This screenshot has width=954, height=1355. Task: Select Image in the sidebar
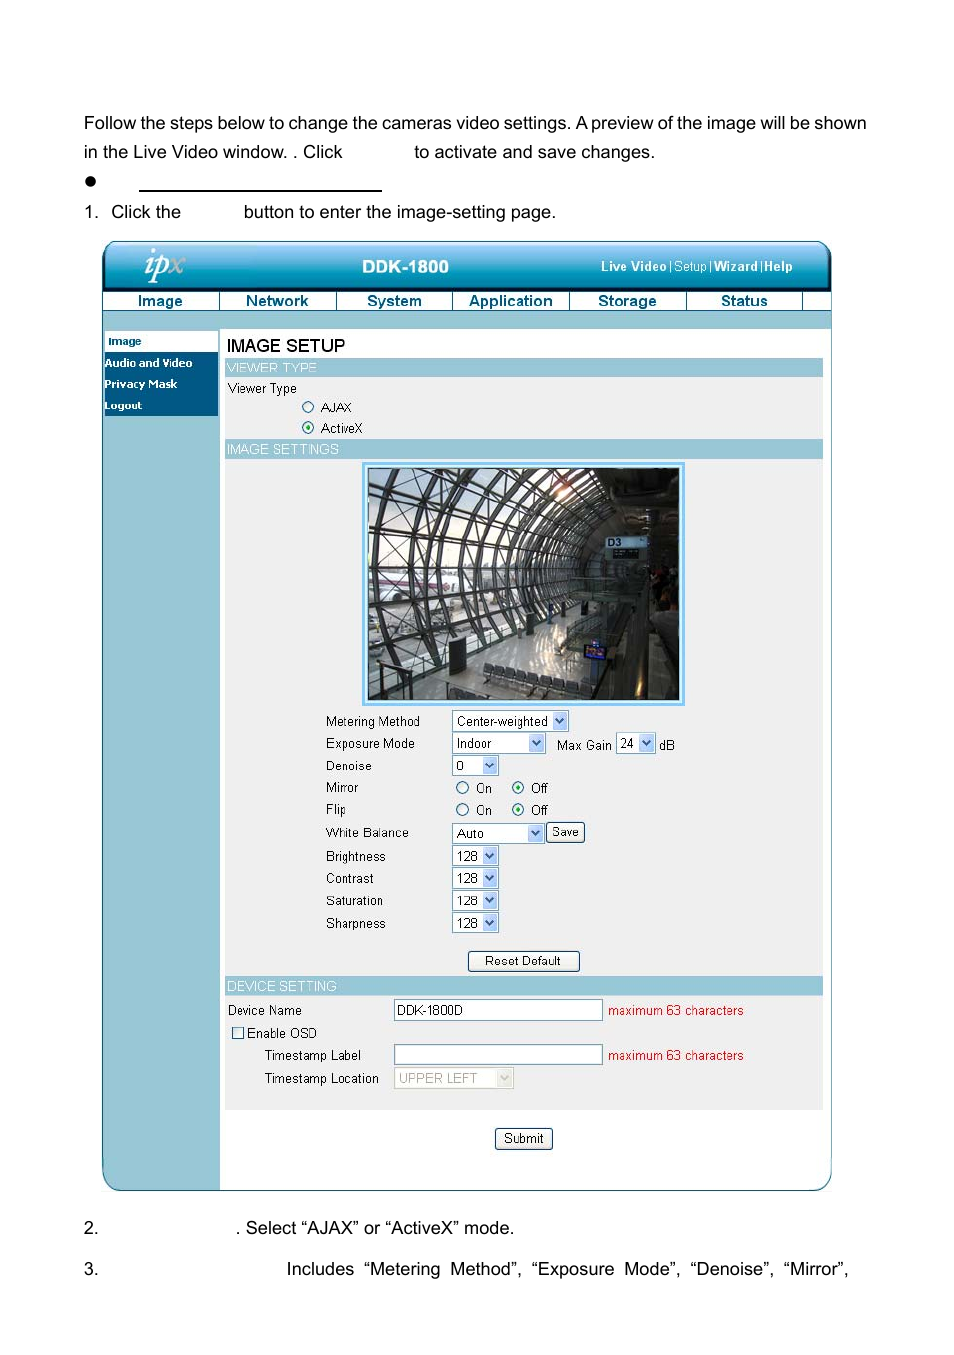161,342
